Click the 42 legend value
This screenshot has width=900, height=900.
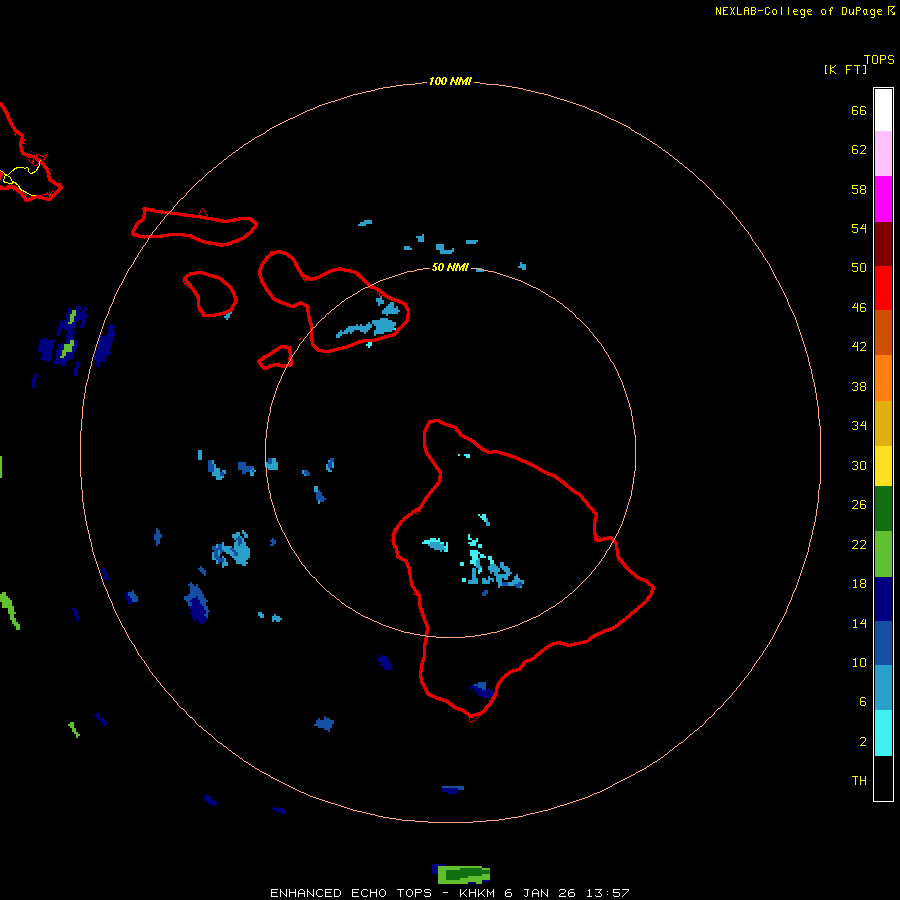[859, 347]
